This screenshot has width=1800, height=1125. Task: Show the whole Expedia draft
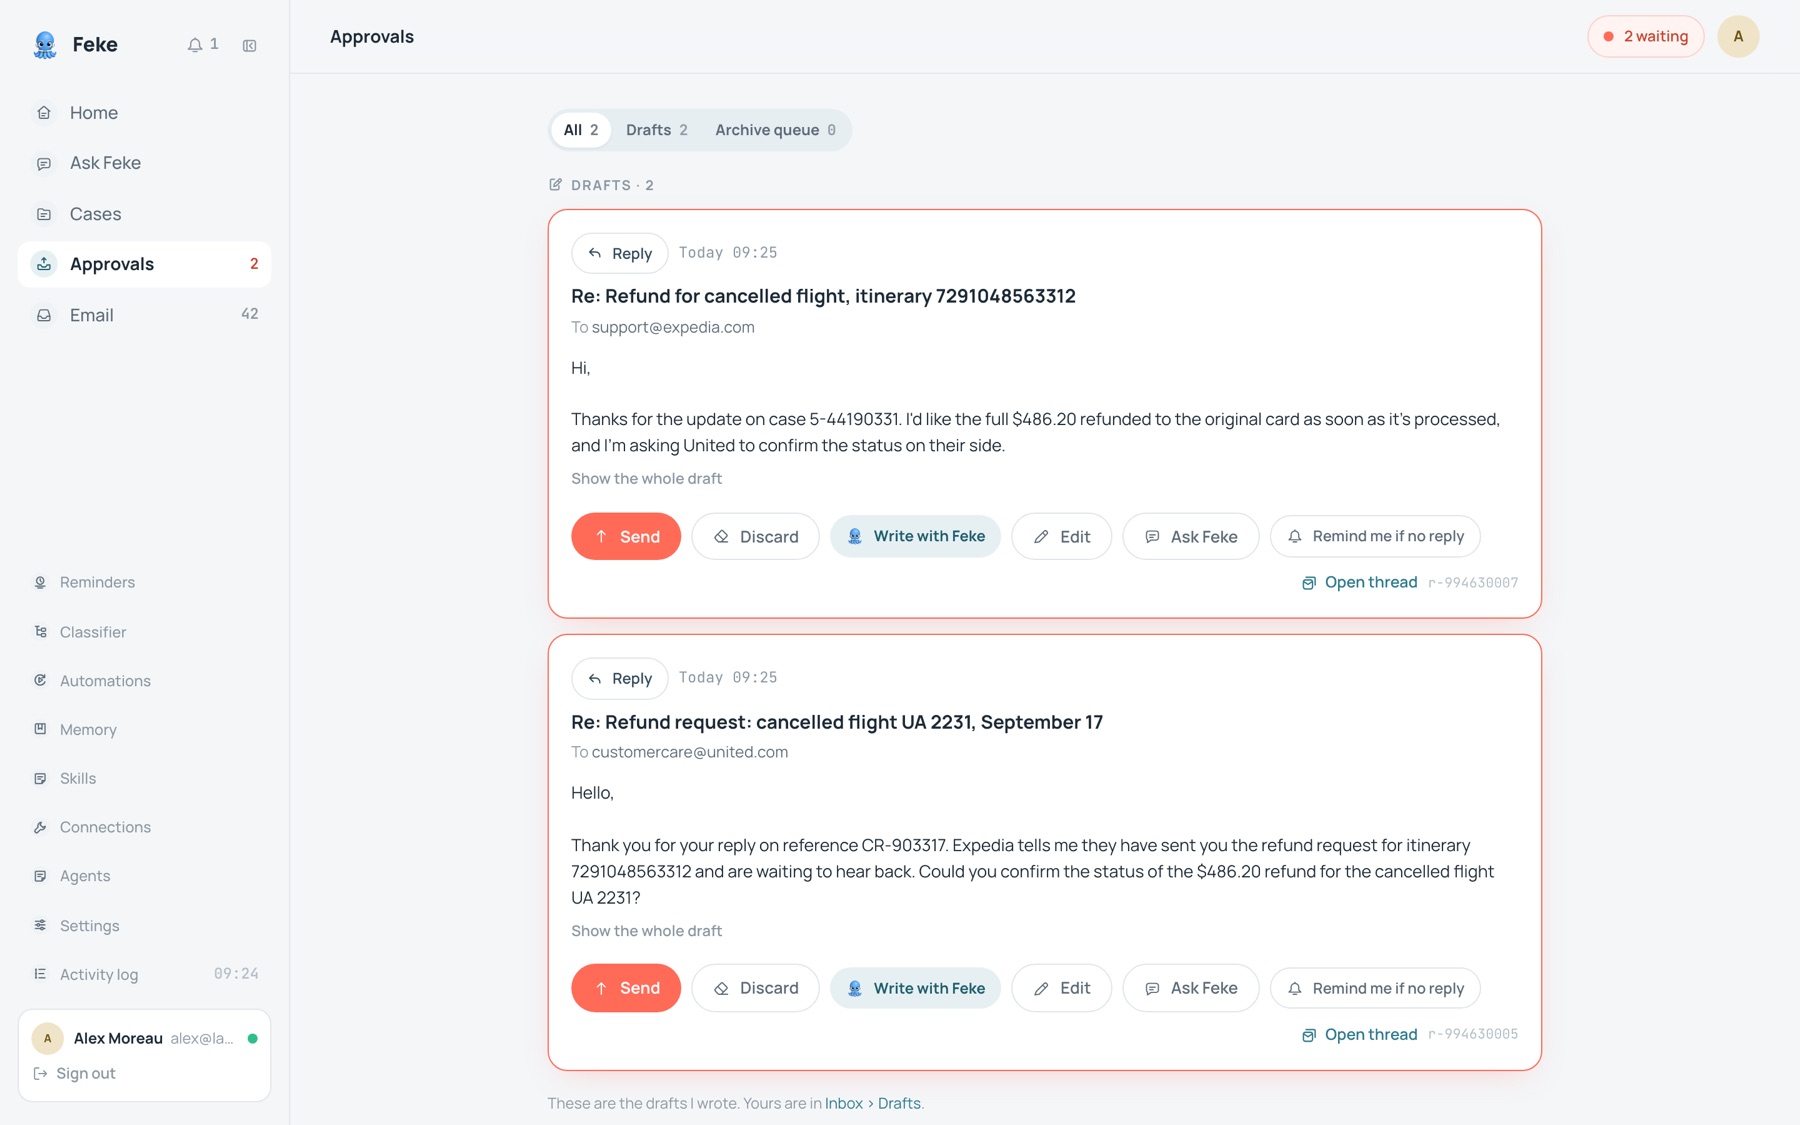click(646, 479)
